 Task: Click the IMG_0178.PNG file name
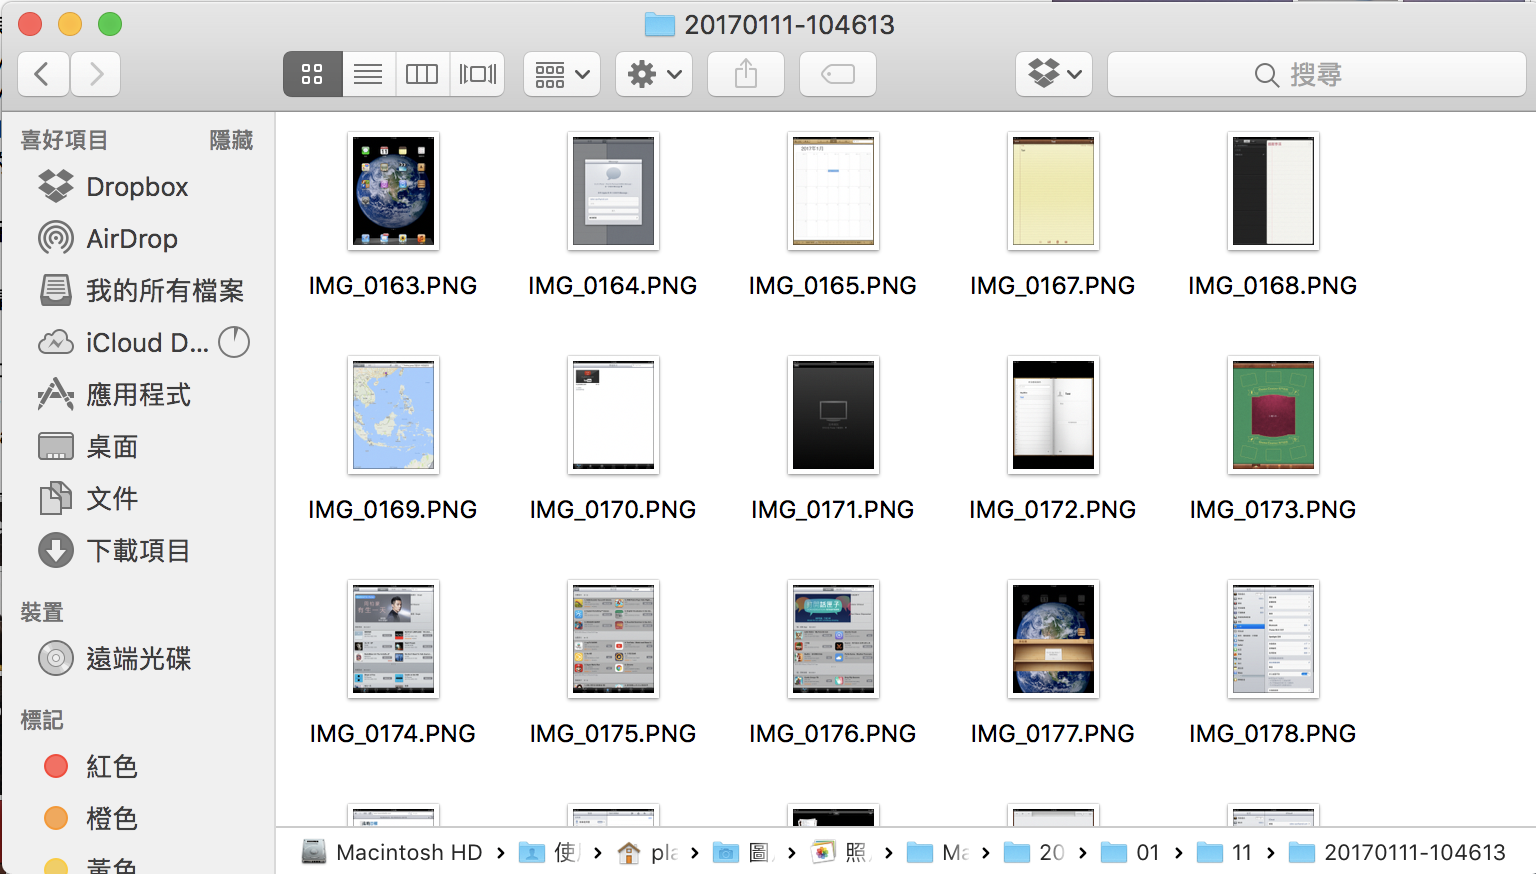pyautogui.click(x=1273, y=734)
